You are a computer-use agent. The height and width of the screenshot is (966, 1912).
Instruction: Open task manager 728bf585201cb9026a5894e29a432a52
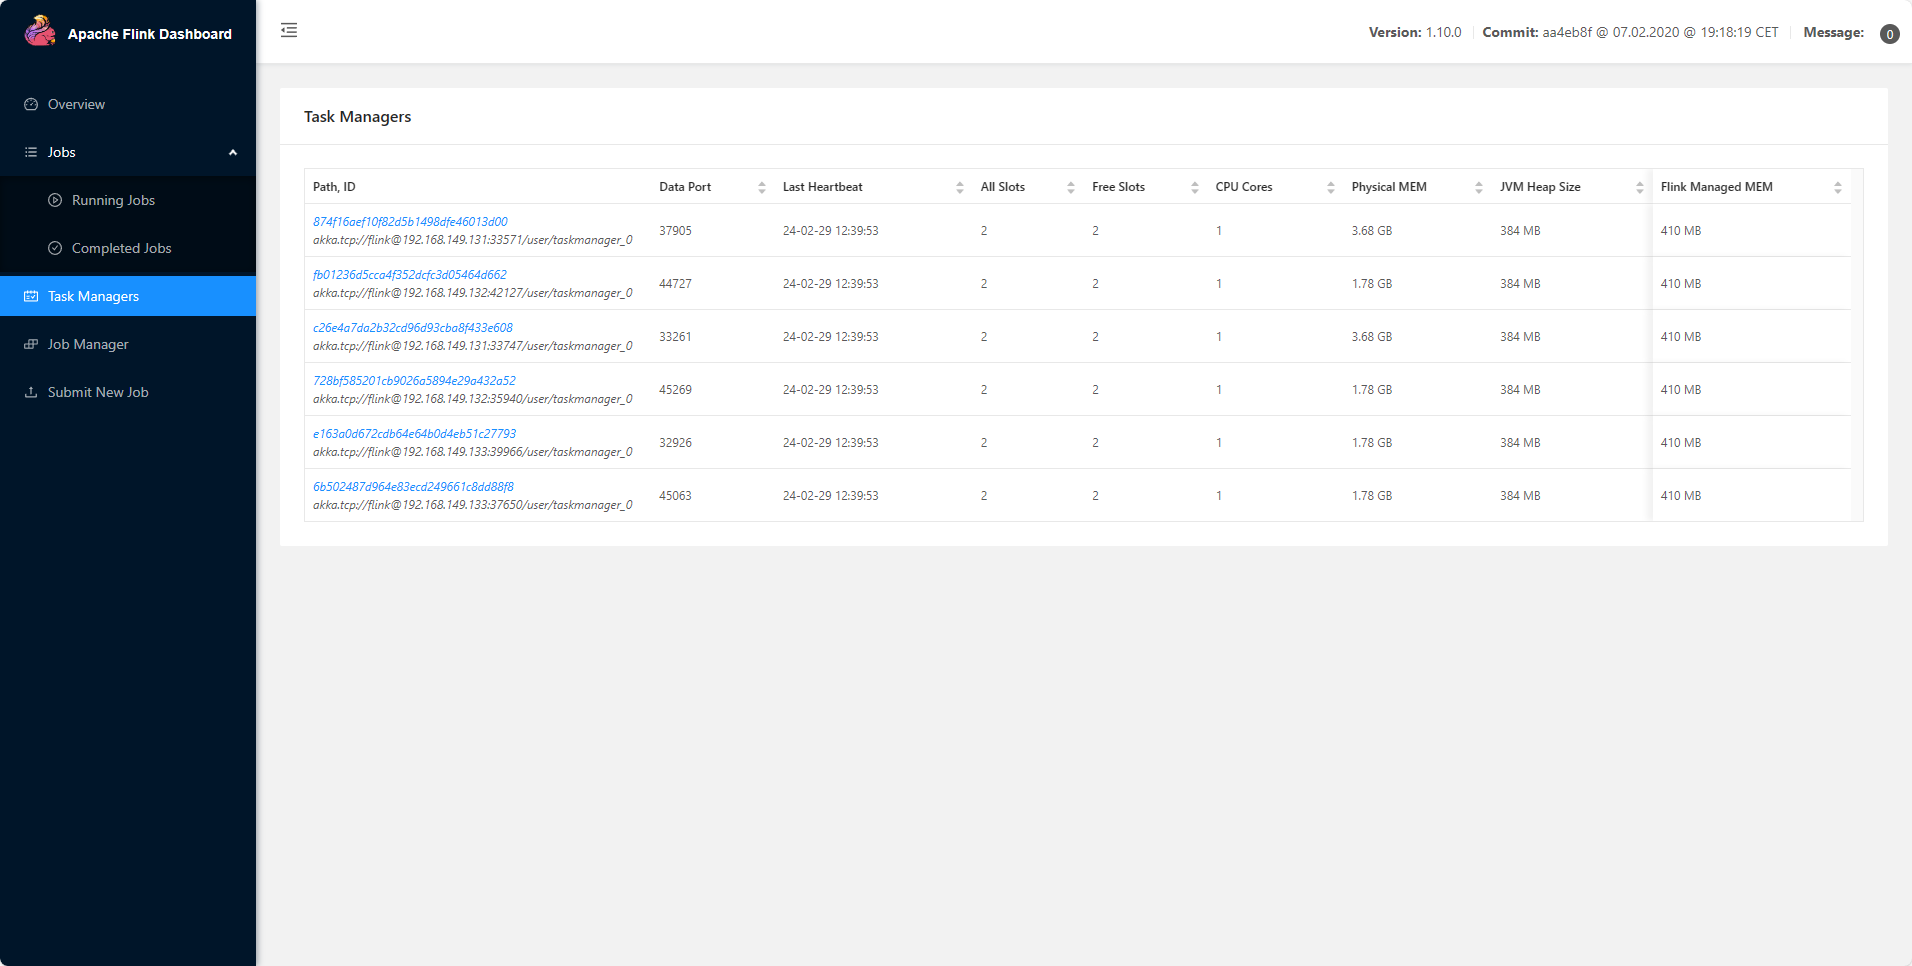point(414,381)
